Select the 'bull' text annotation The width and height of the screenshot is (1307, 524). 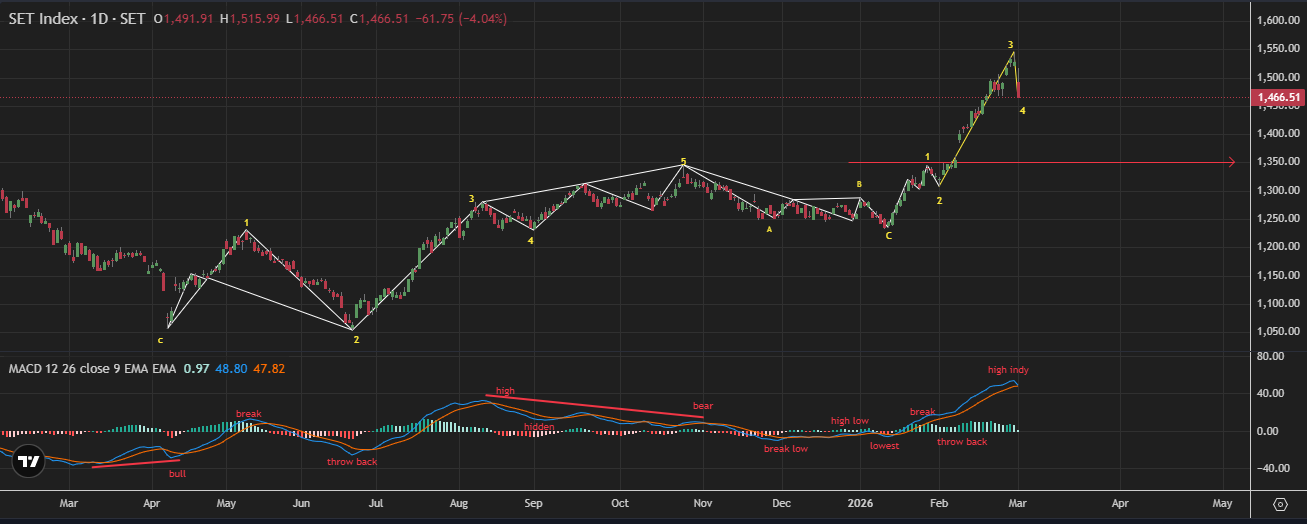coord(177,474)
